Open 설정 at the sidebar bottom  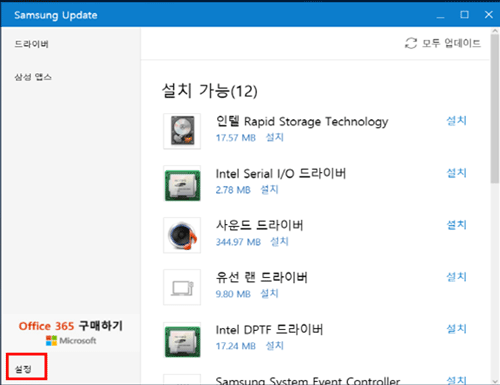pos(23,369)
